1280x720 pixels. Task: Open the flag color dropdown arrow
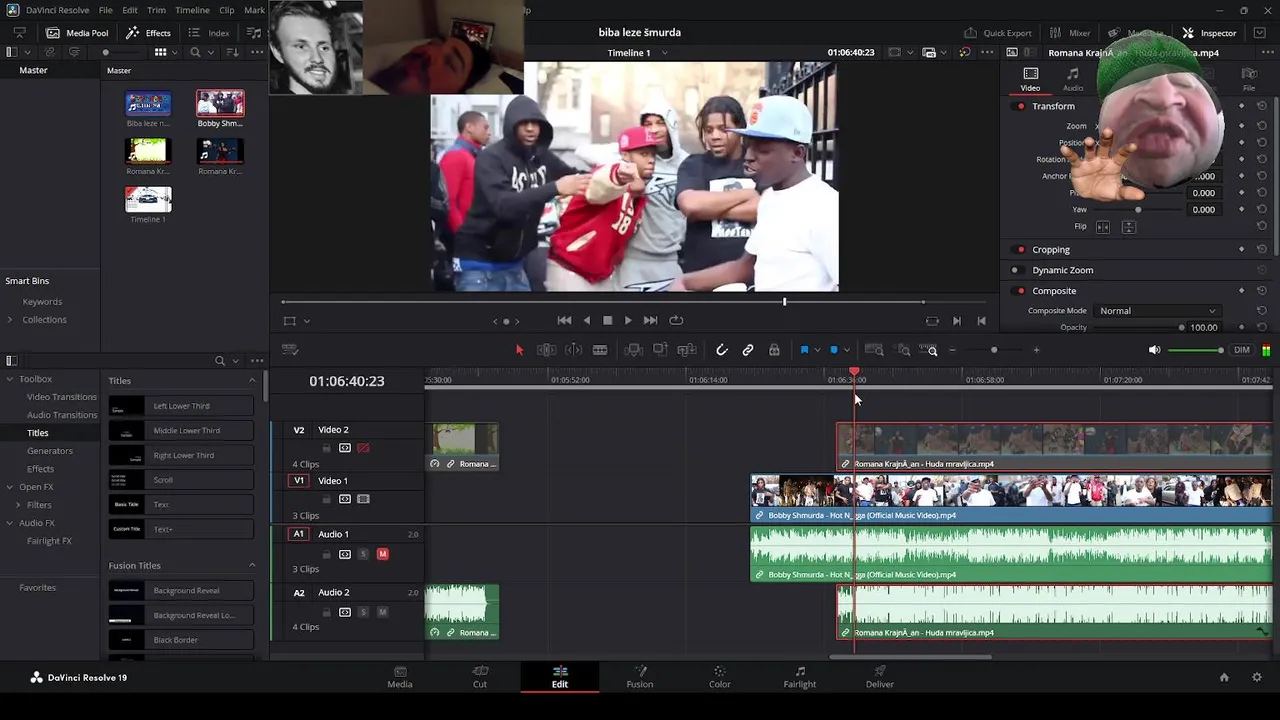[x=816, y=350]
